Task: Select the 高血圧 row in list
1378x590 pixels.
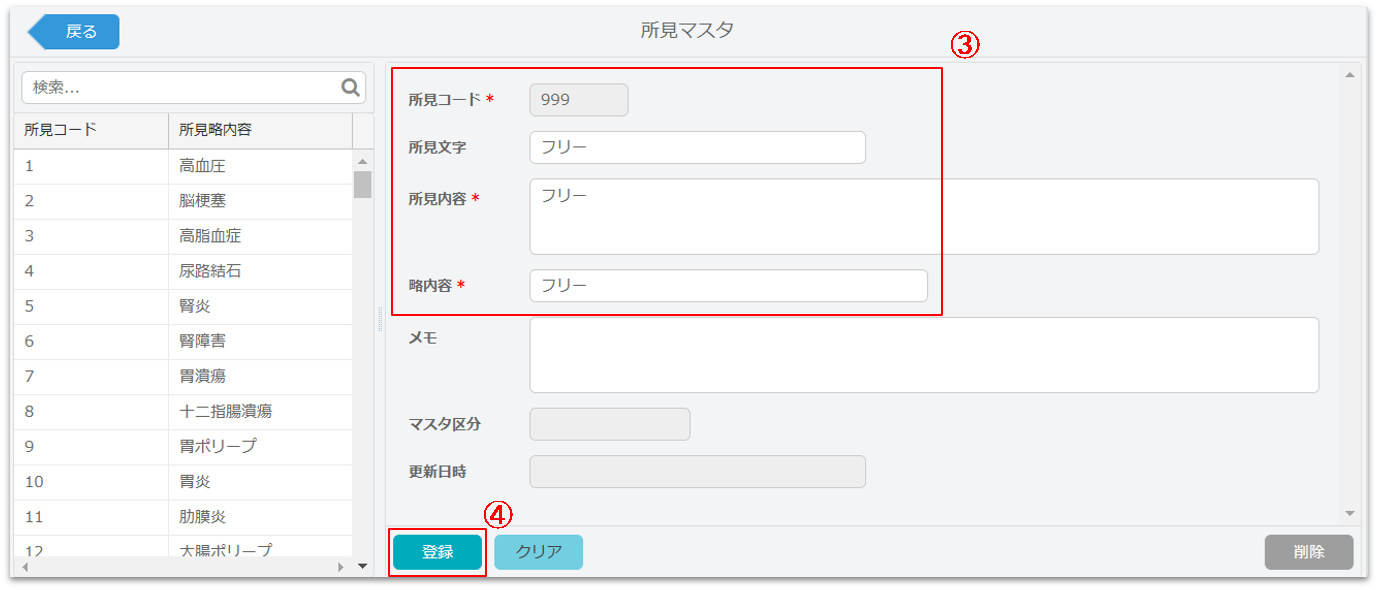Action: (183, 166)
